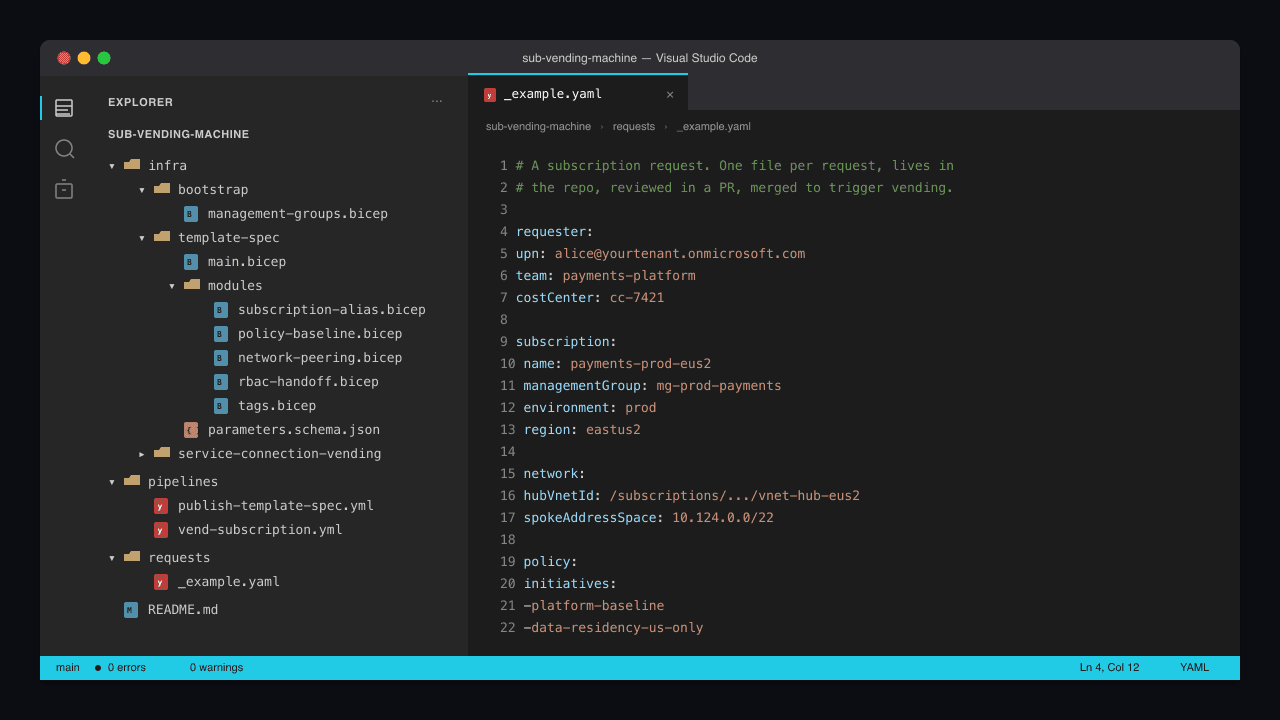Open the third activity bar icon below Search
1280x720 pixels.
click(64, 189)
